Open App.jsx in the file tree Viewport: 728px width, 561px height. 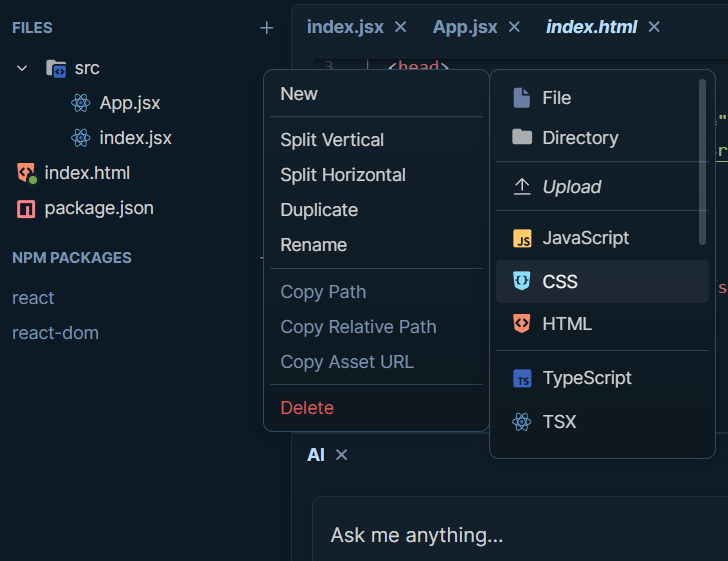pyautogui.click(x=130, y=103)
